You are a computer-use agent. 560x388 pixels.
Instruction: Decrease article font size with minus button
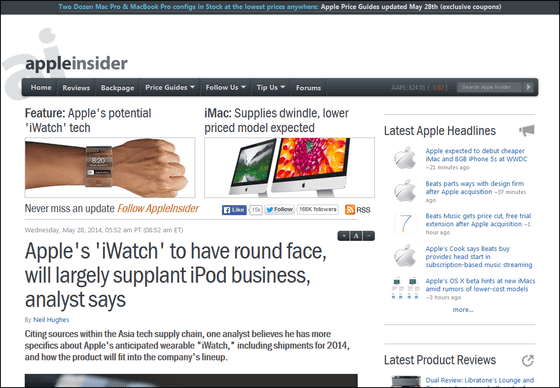pyautogui.click(x=369, y=236)
